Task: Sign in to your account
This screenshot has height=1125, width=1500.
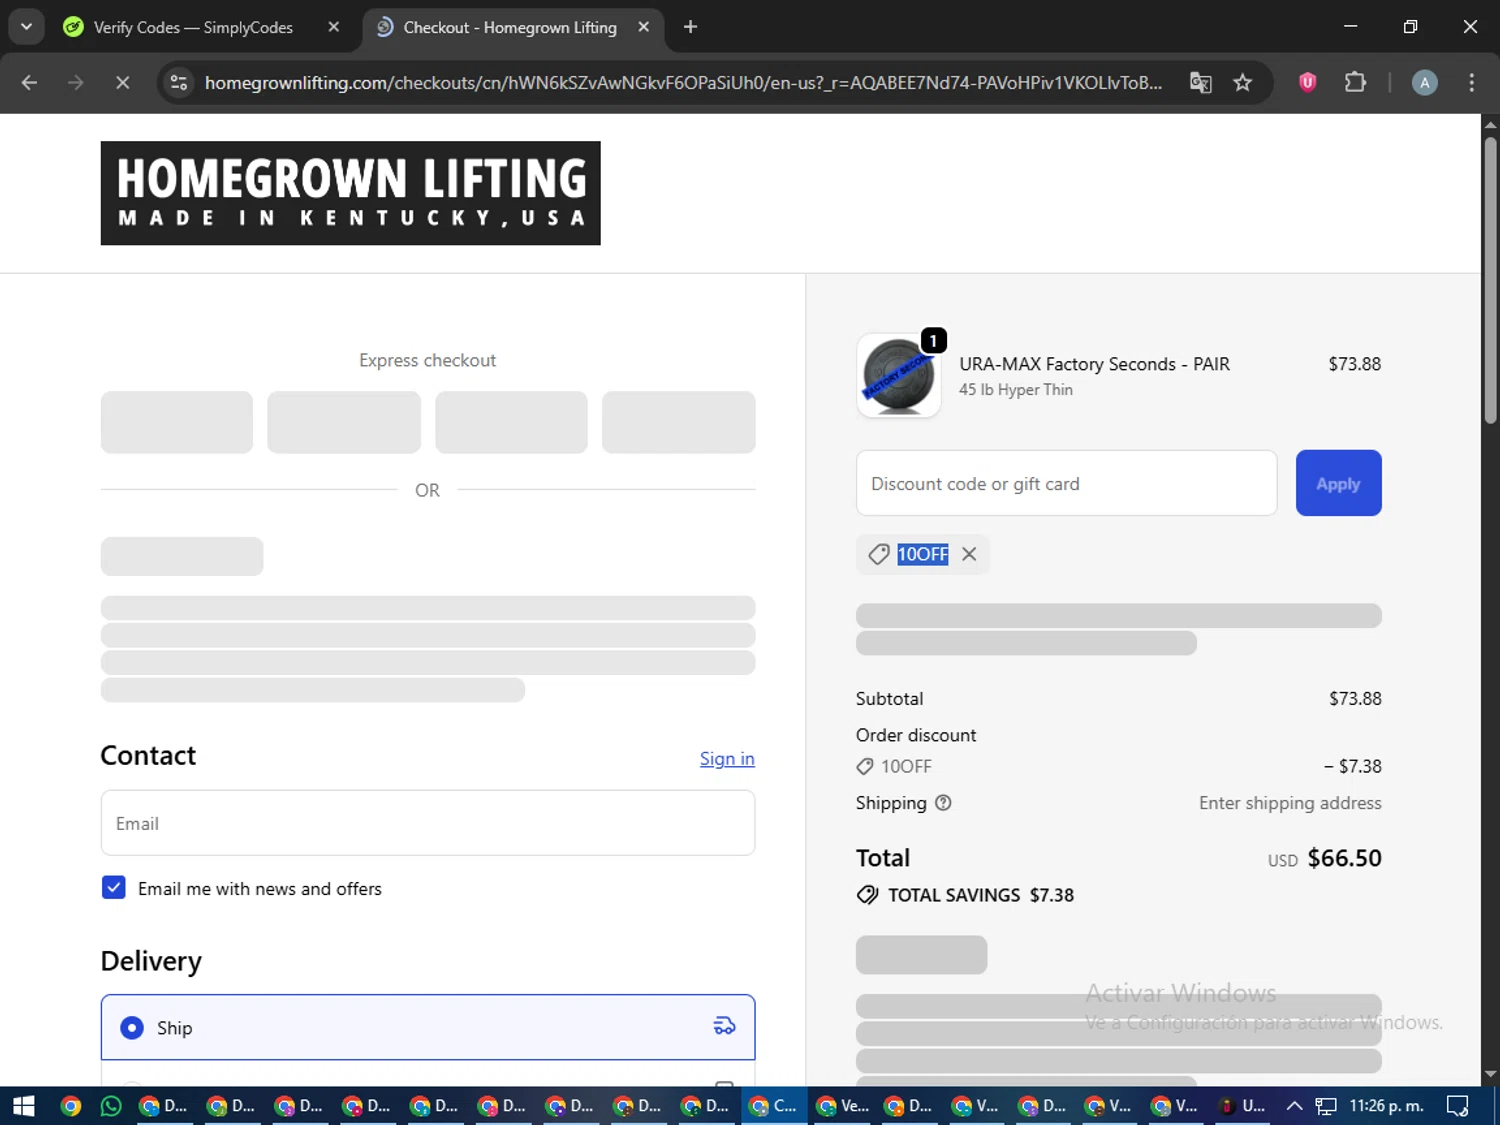Action: [x=727, y=759]
